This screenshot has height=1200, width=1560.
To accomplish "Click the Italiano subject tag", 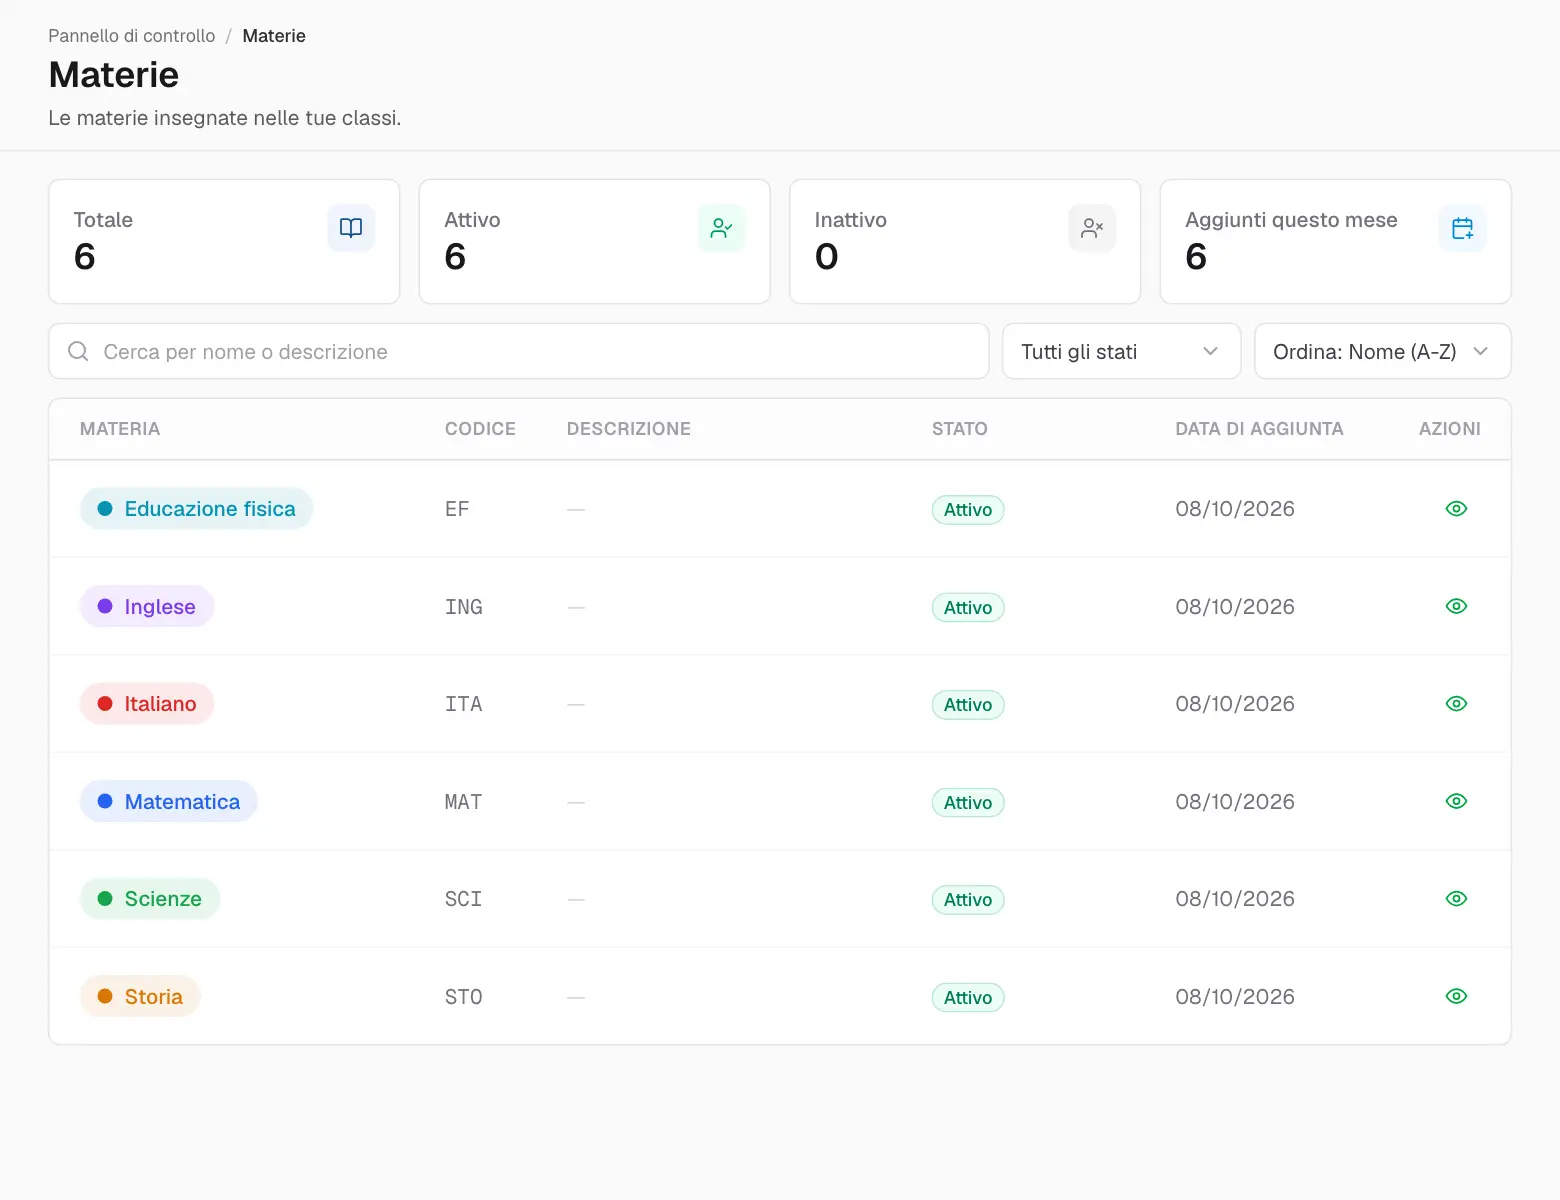I will point(147,704).
